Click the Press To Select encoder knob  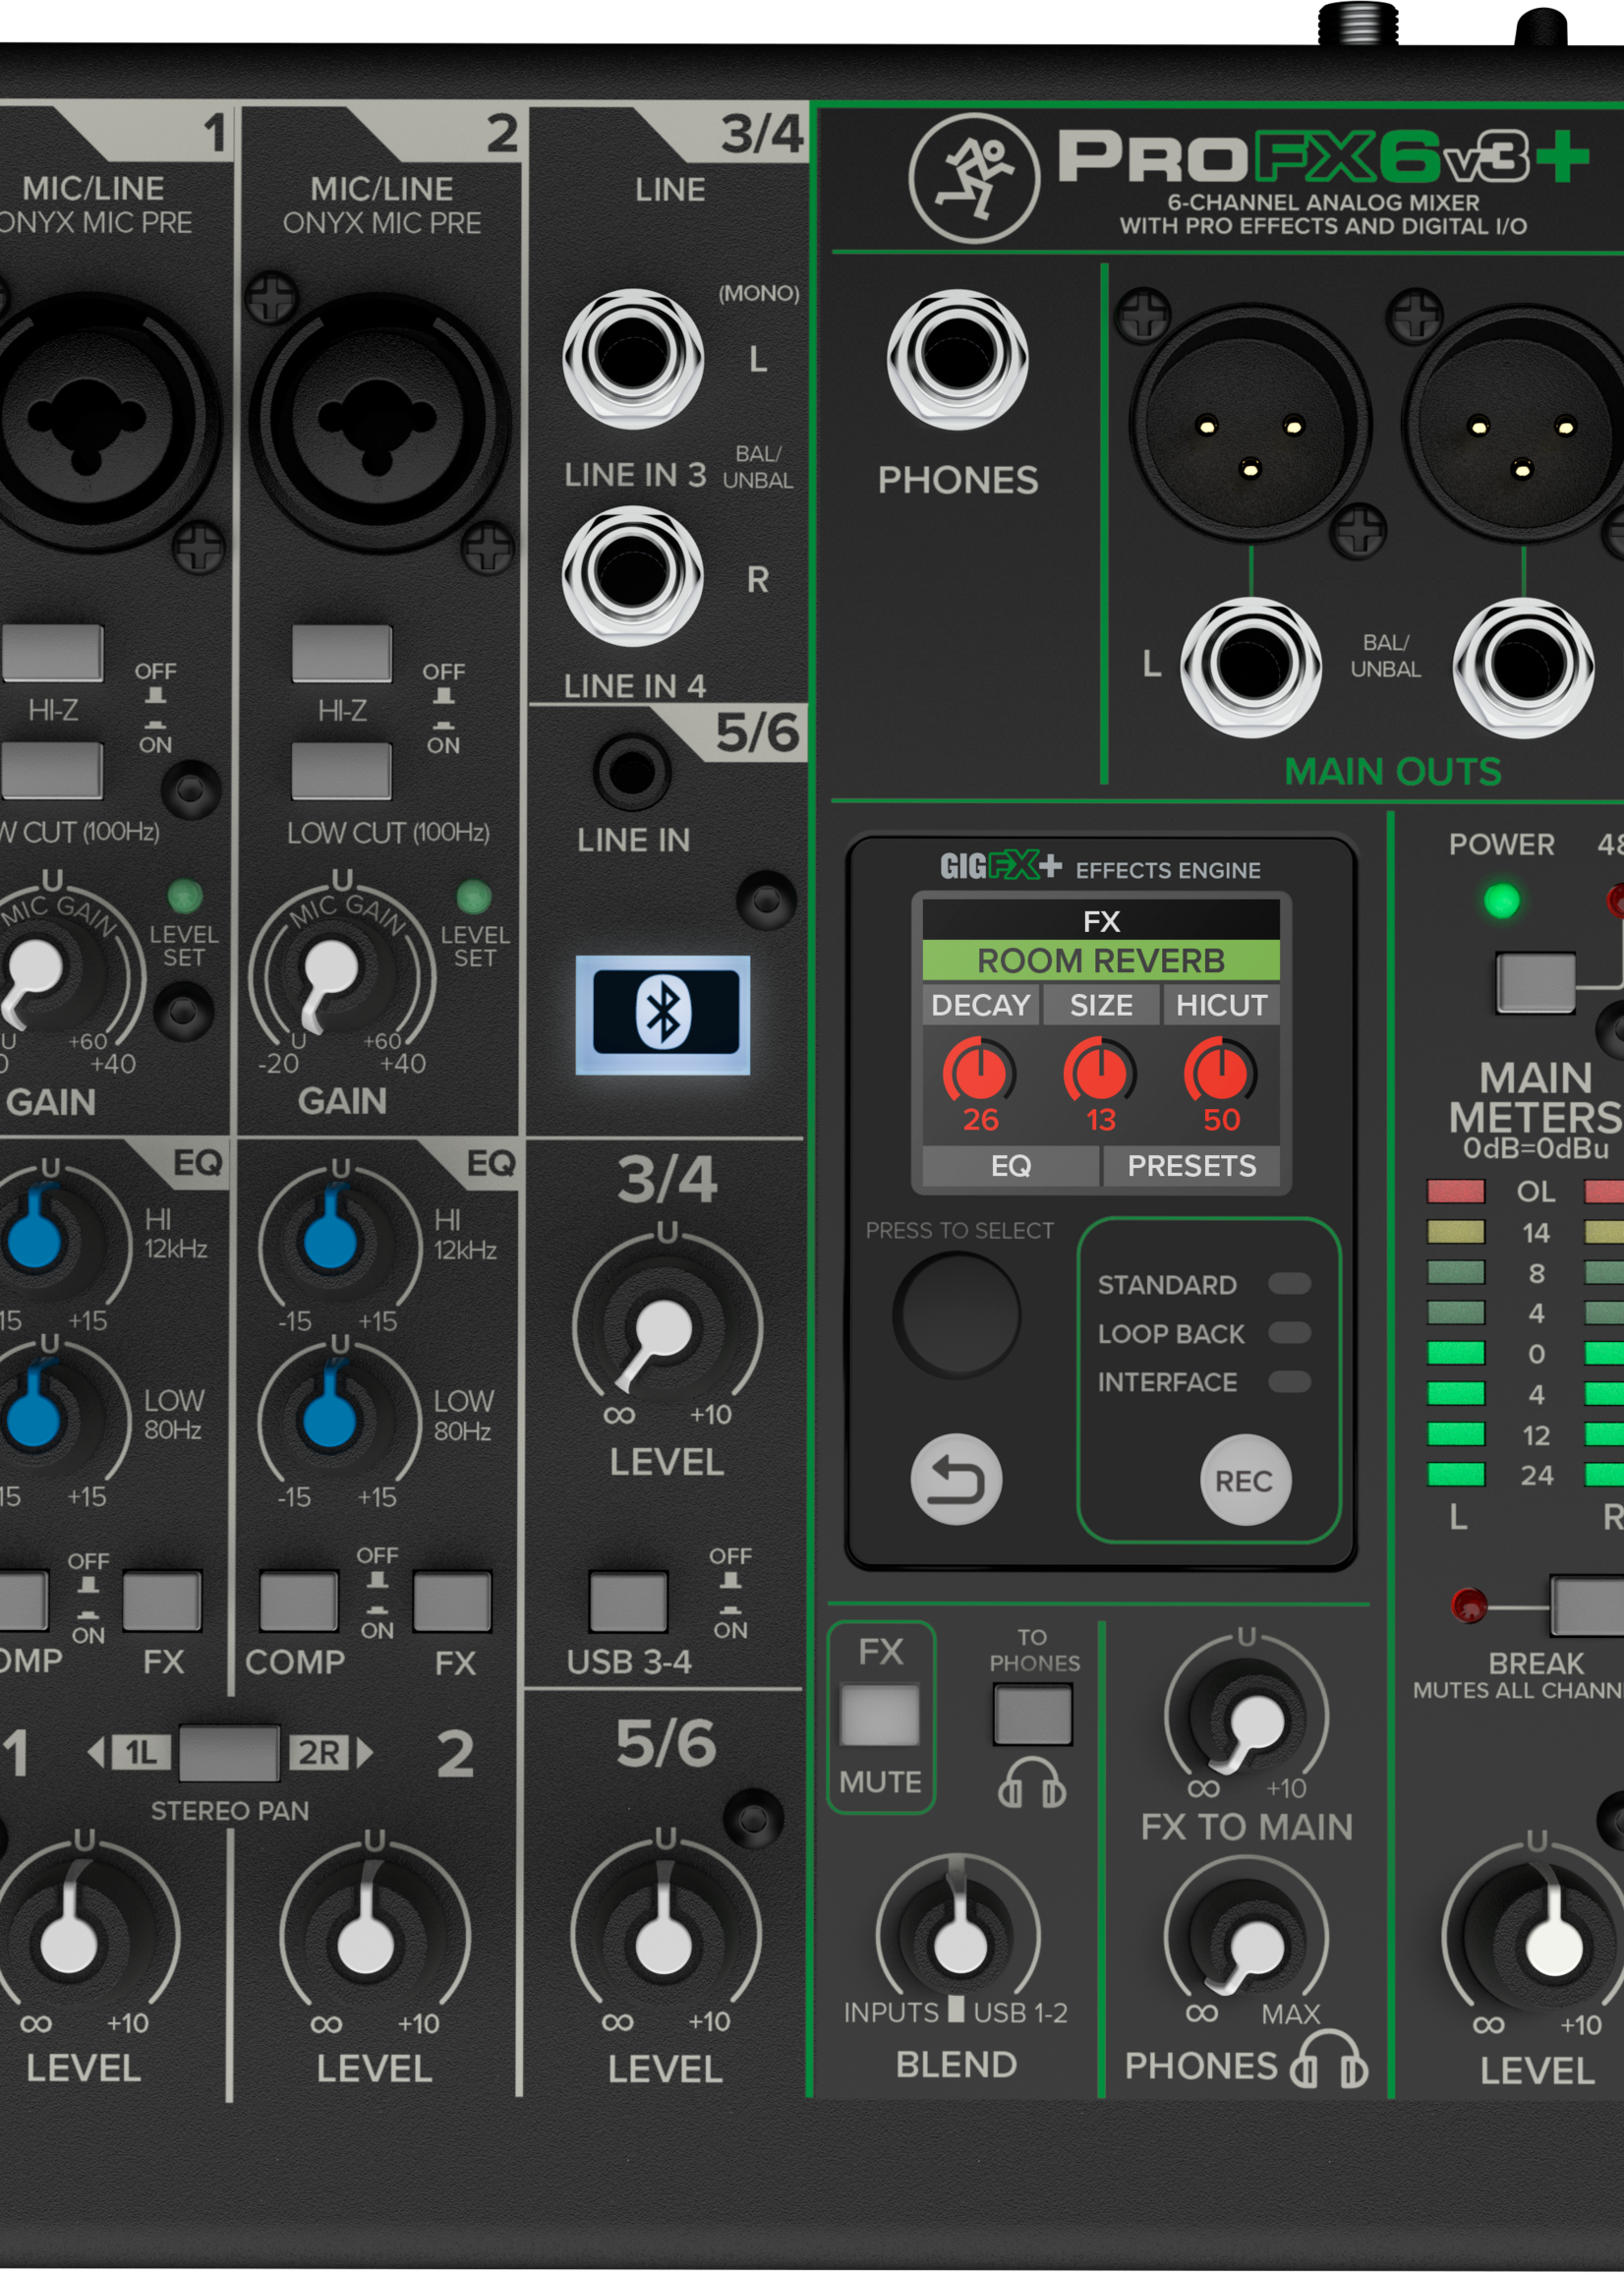957,1315
